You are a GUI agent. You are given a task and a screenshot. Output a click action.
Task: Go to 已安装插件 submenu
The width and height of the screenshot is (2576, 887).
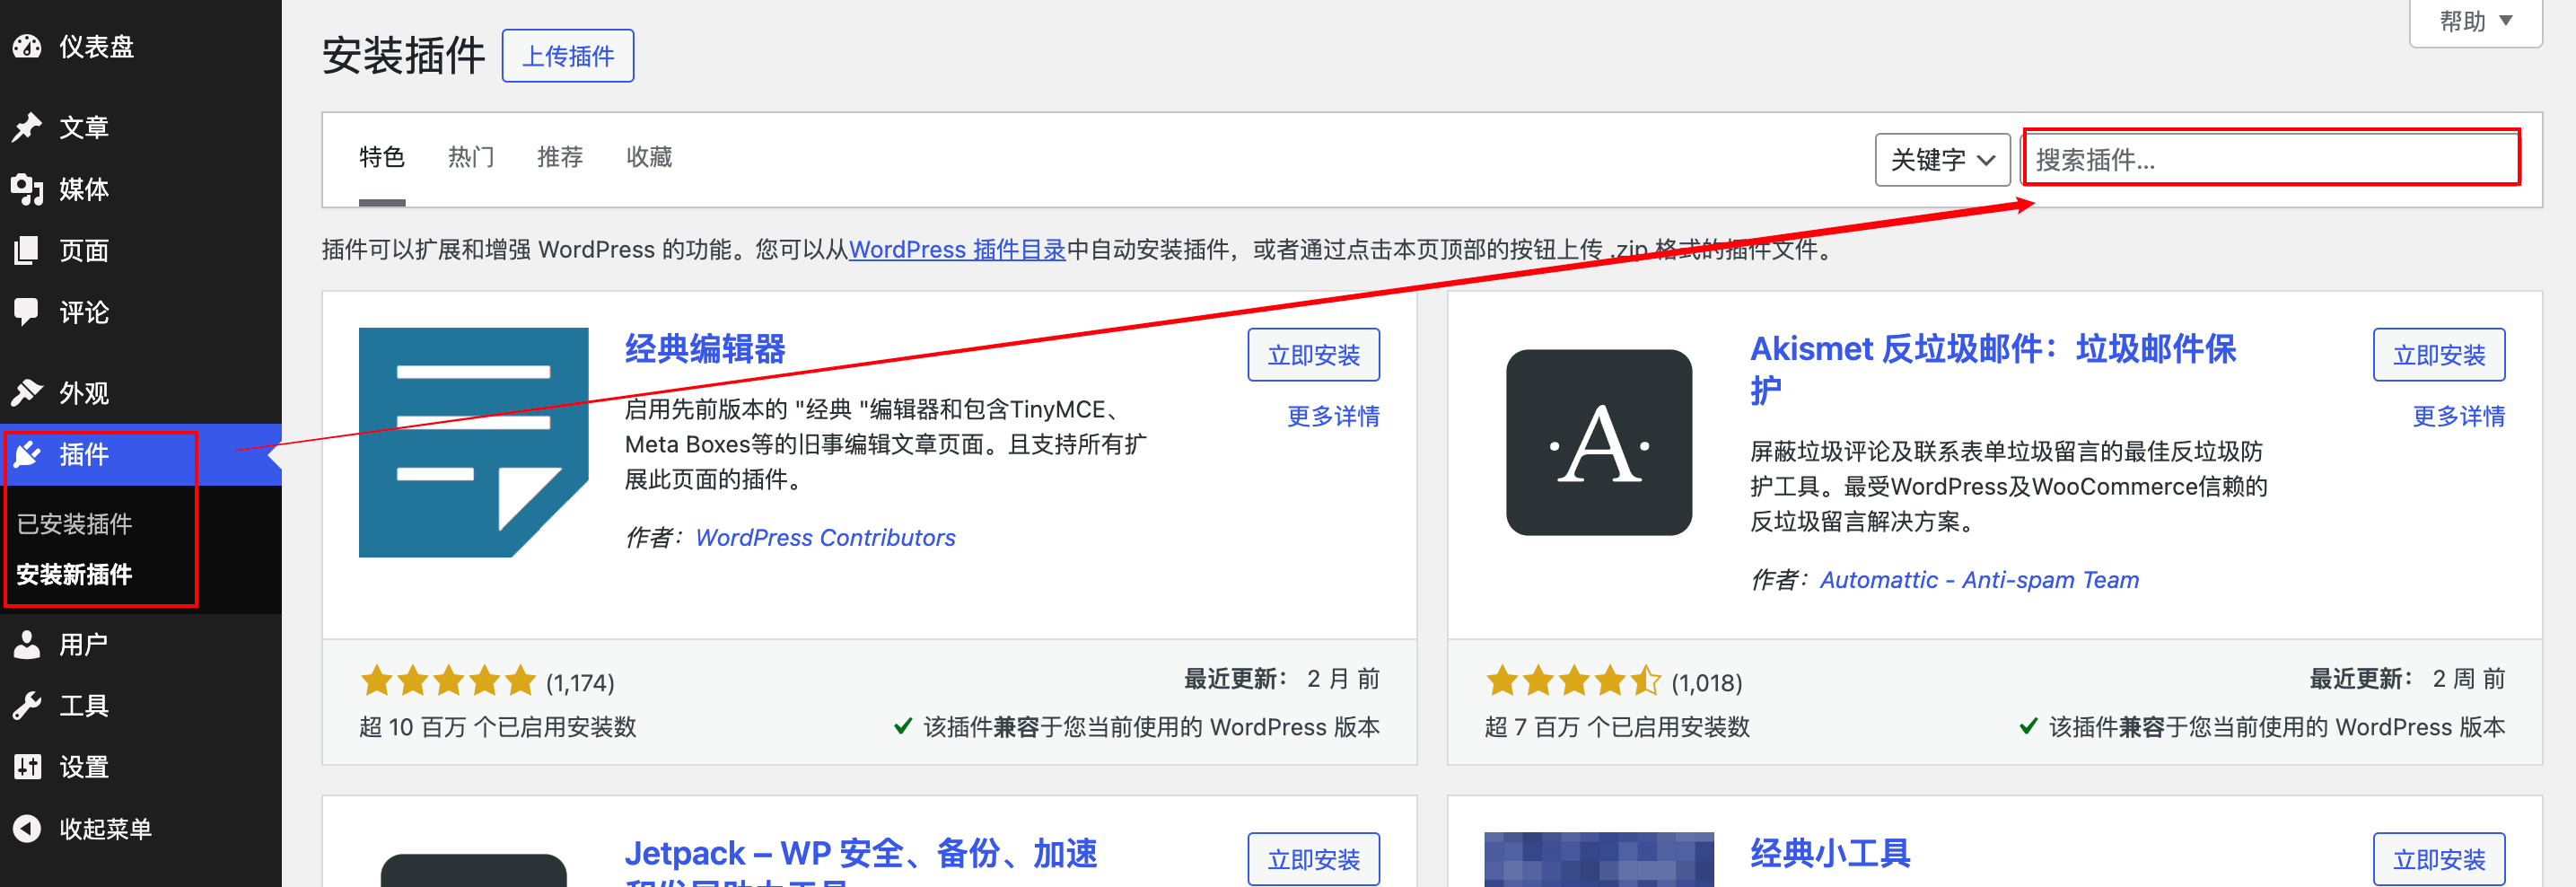(74, 523)
